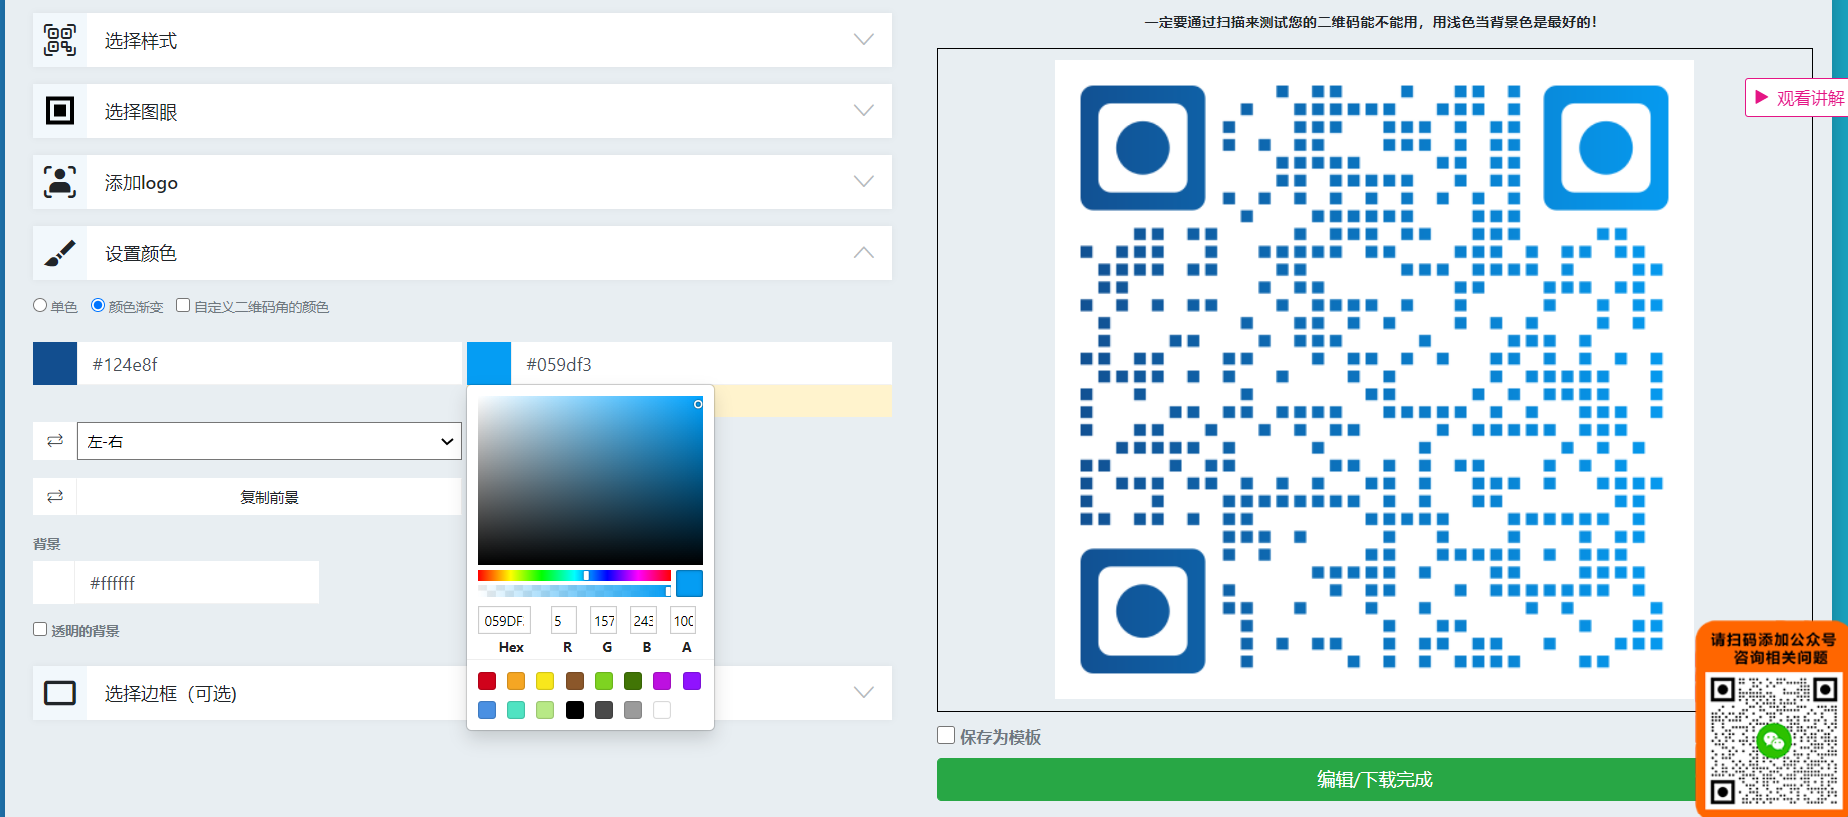
Task: Expand the 选择样式 section chevron
Action: point(864,40)
